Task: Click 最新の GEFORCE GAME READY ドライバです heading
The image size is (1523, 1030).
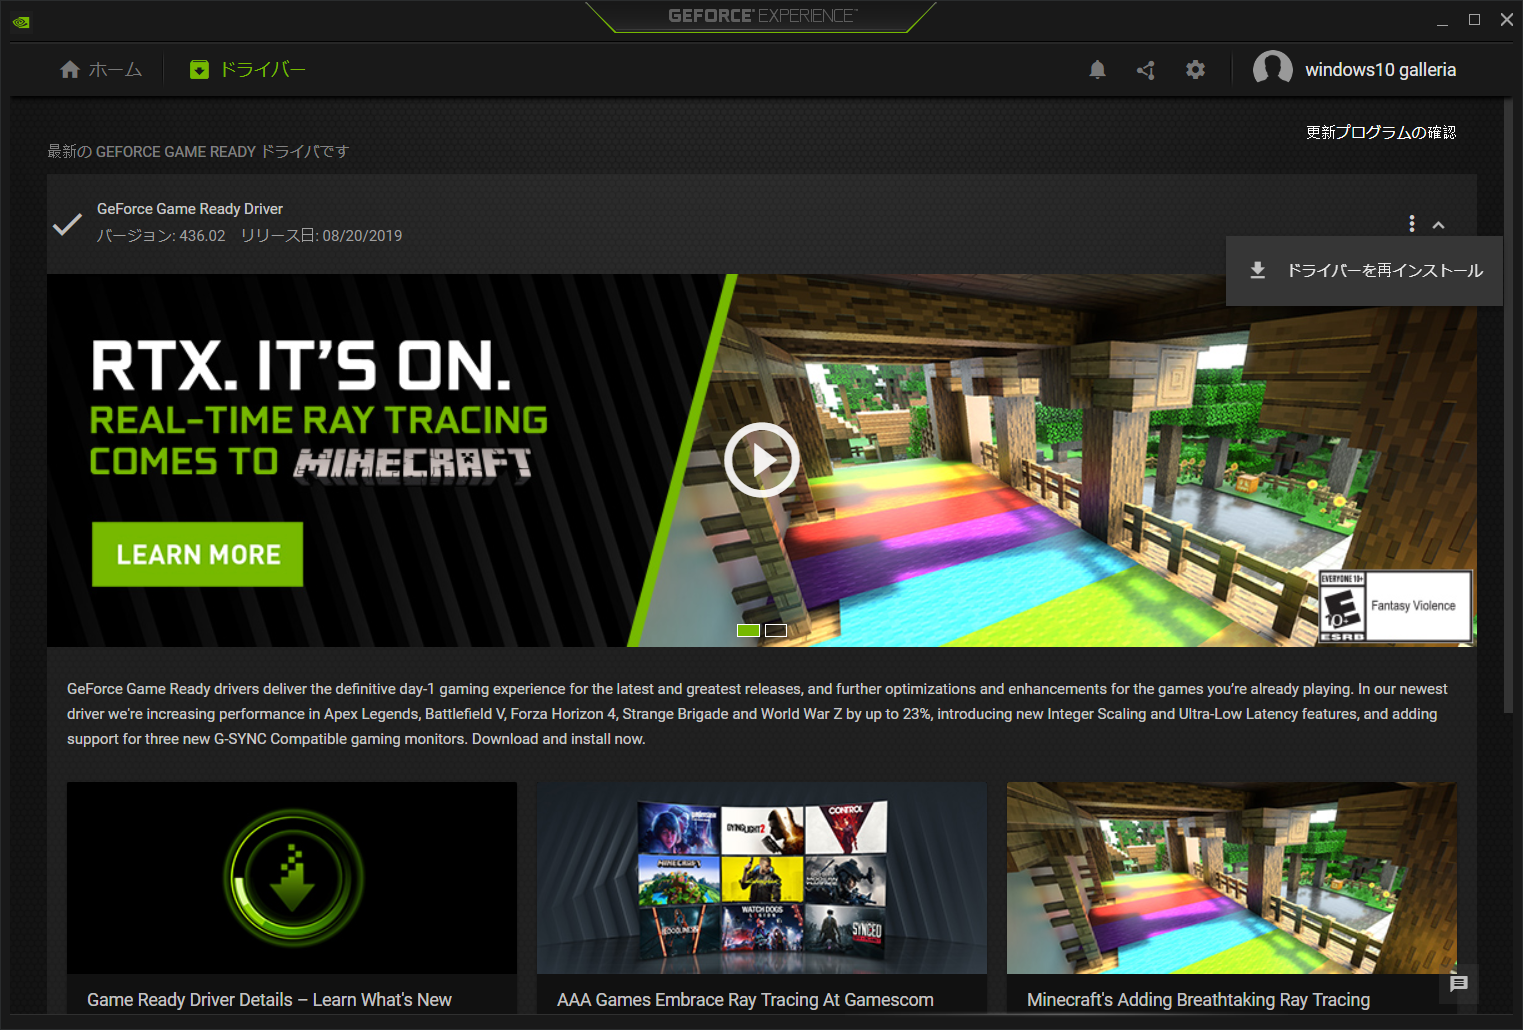Action: tap(198, 151)
